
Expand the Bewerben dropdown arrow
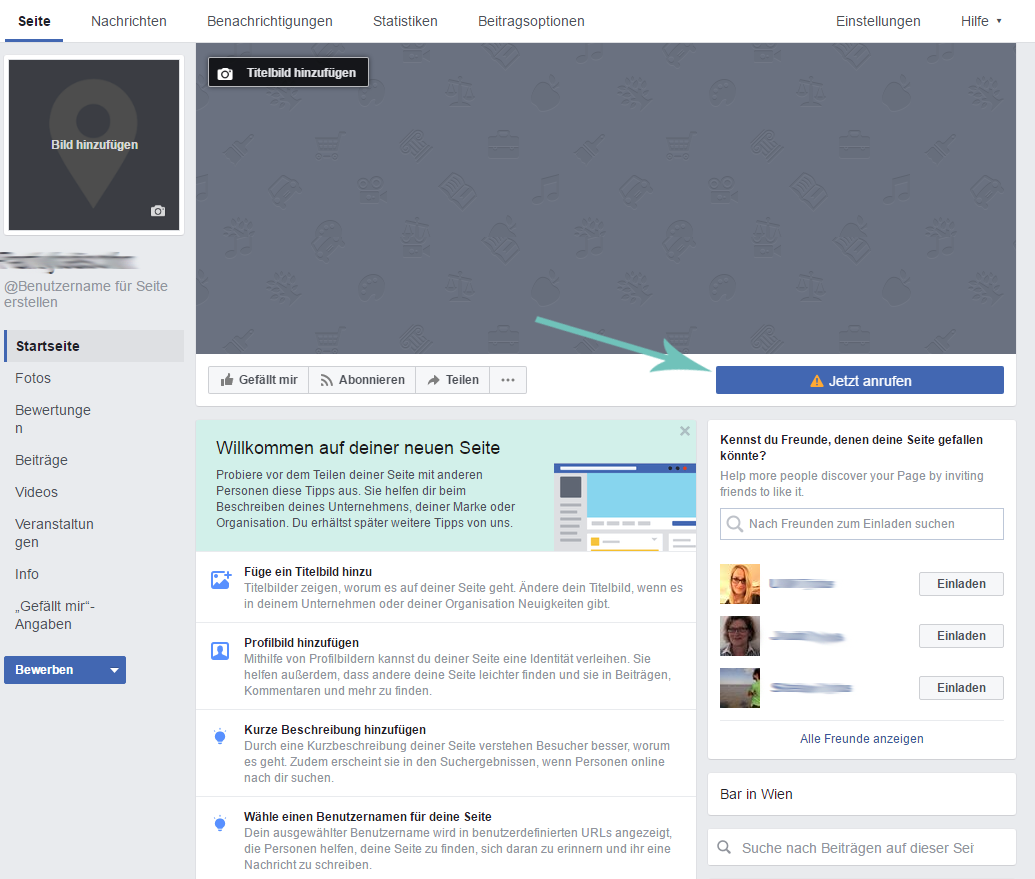[114, 670]
